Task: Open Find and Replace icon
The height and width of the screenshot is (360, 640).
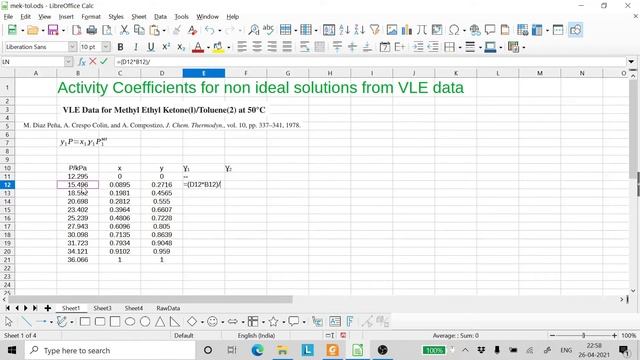Action: 253,30
